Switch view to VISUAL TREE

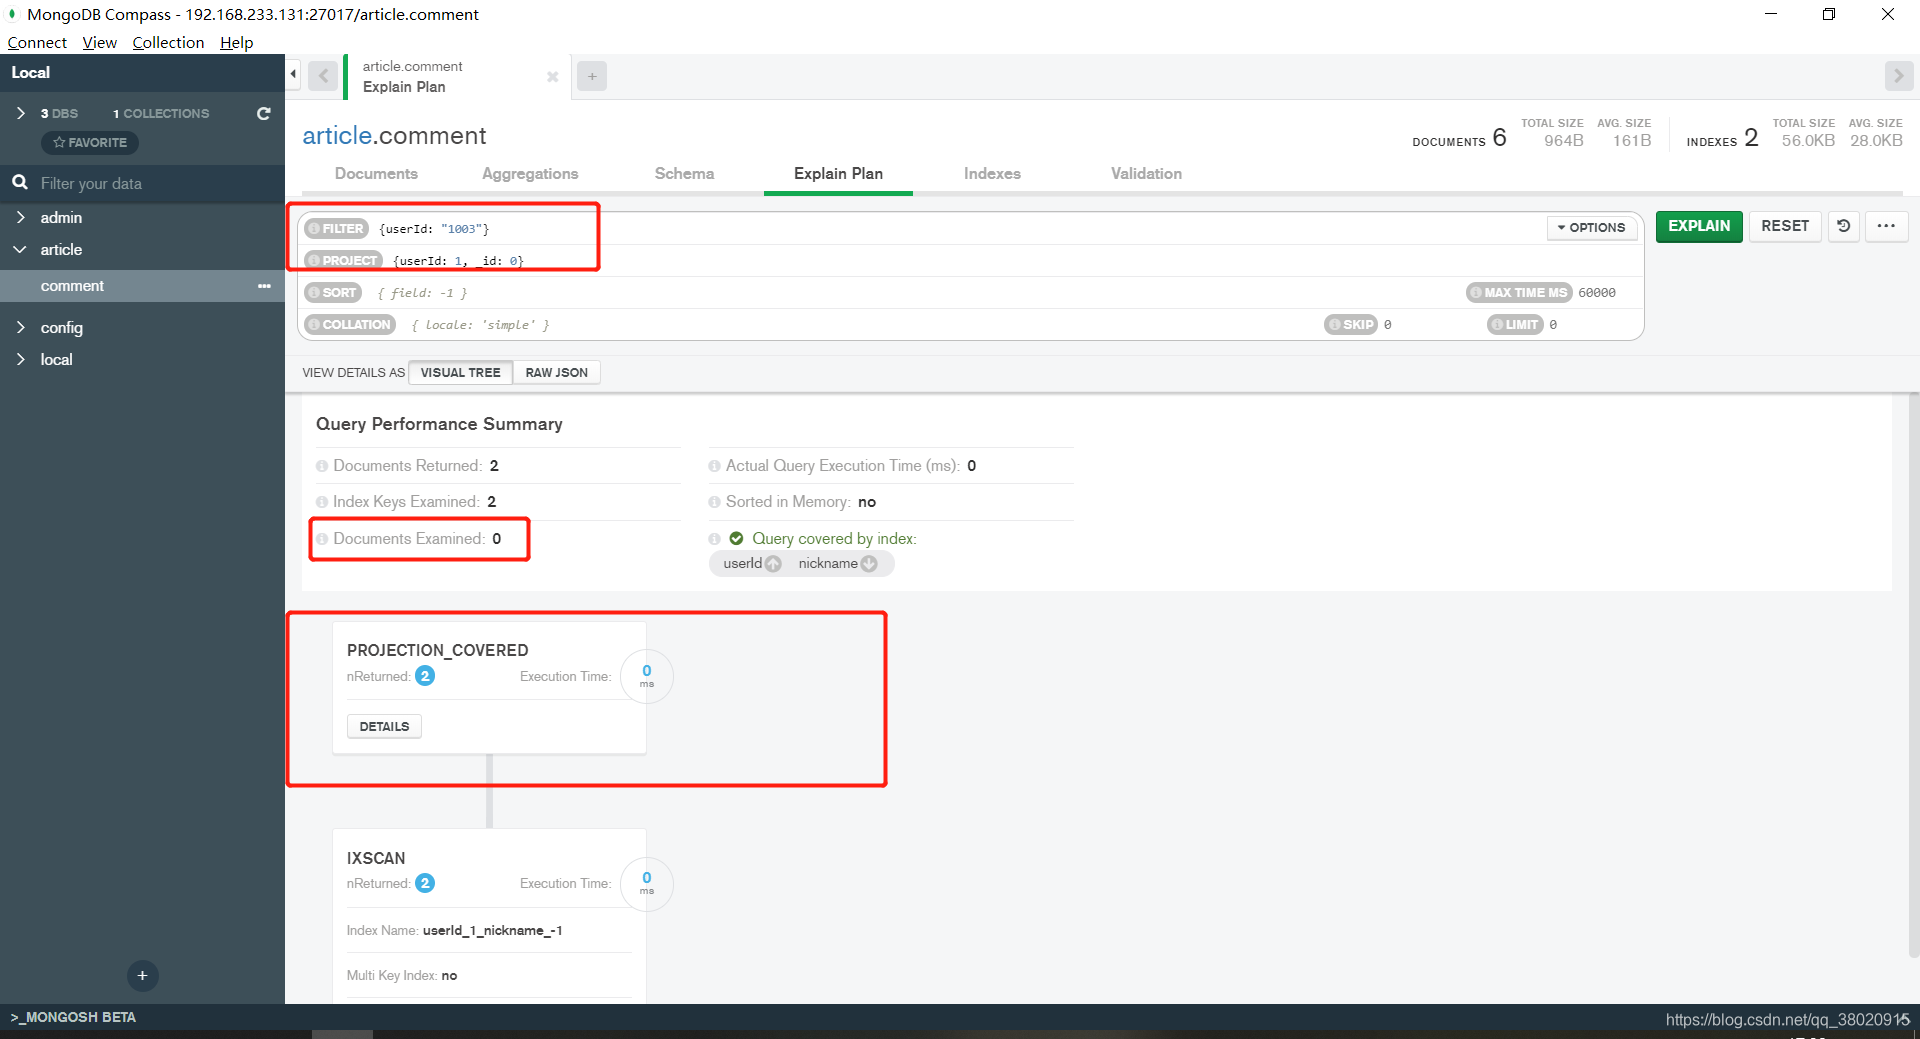point(460,372)
